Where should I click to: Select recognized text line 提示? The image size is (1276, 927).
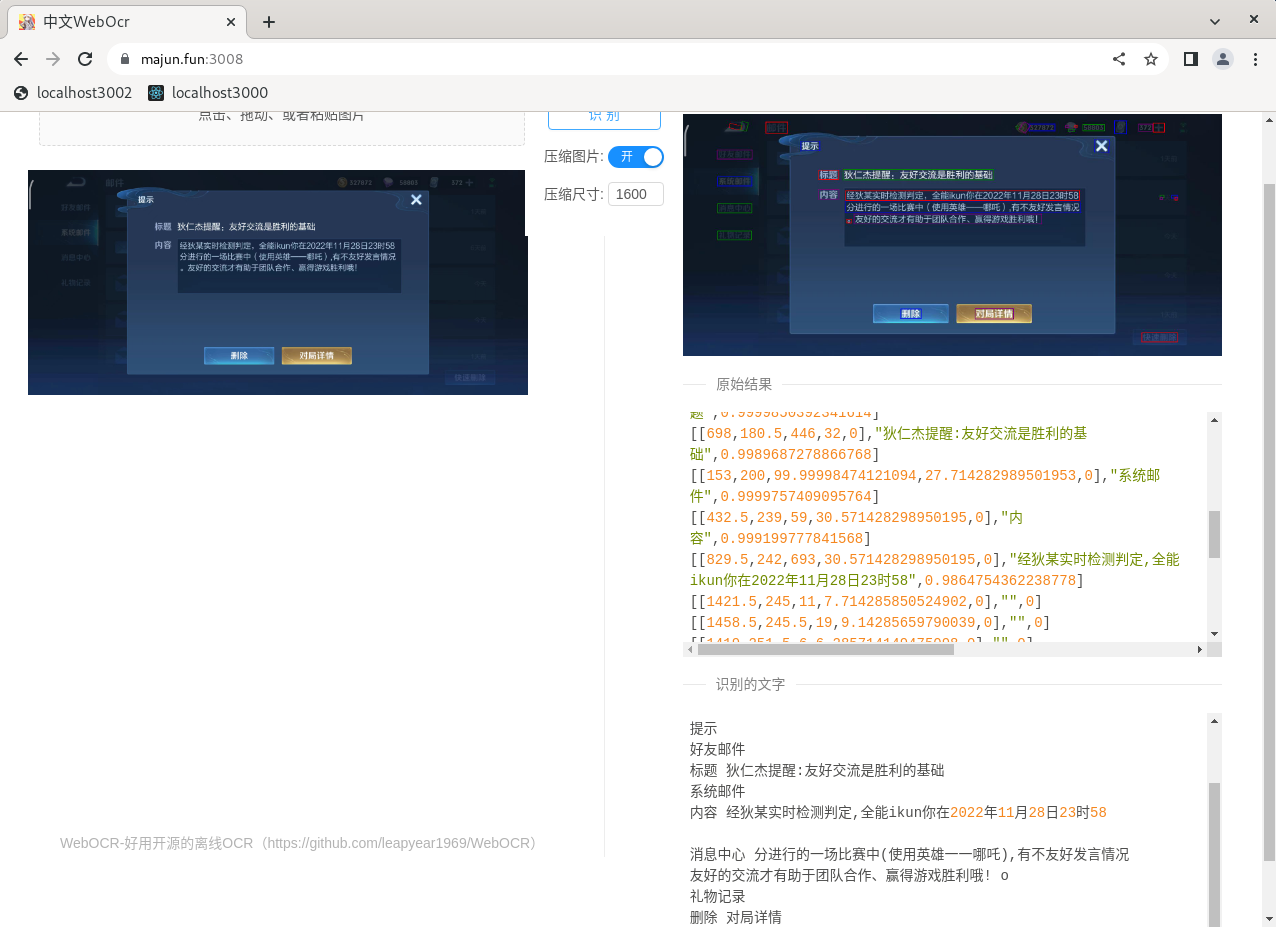[x=704, y=729]
